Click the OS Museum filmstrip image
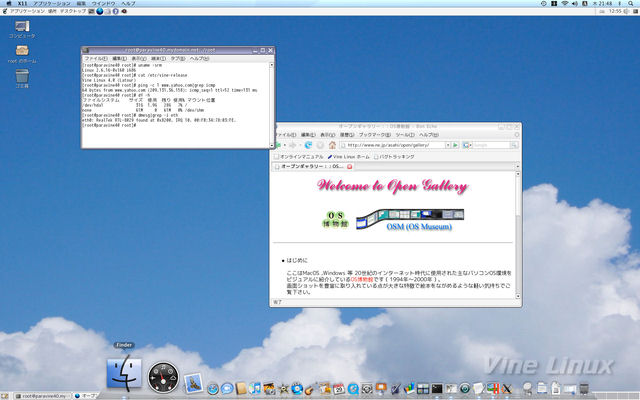The width and height of the screenshot is (640, 400). coord(410,218)
